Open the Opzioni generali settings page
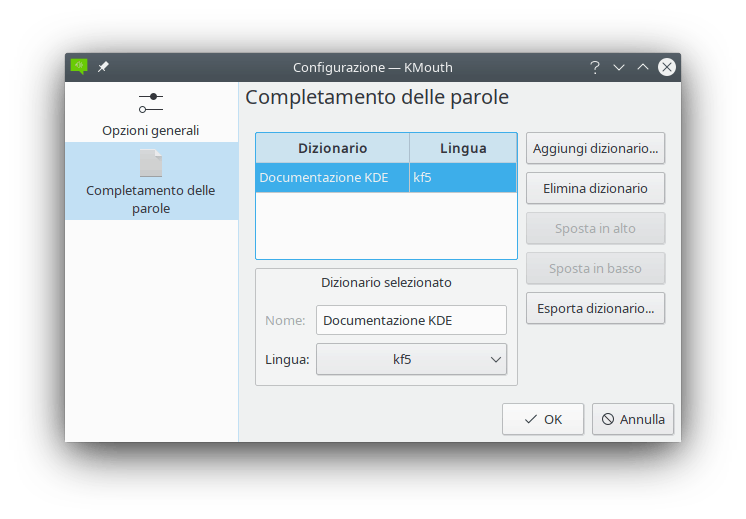 (151, 130)
